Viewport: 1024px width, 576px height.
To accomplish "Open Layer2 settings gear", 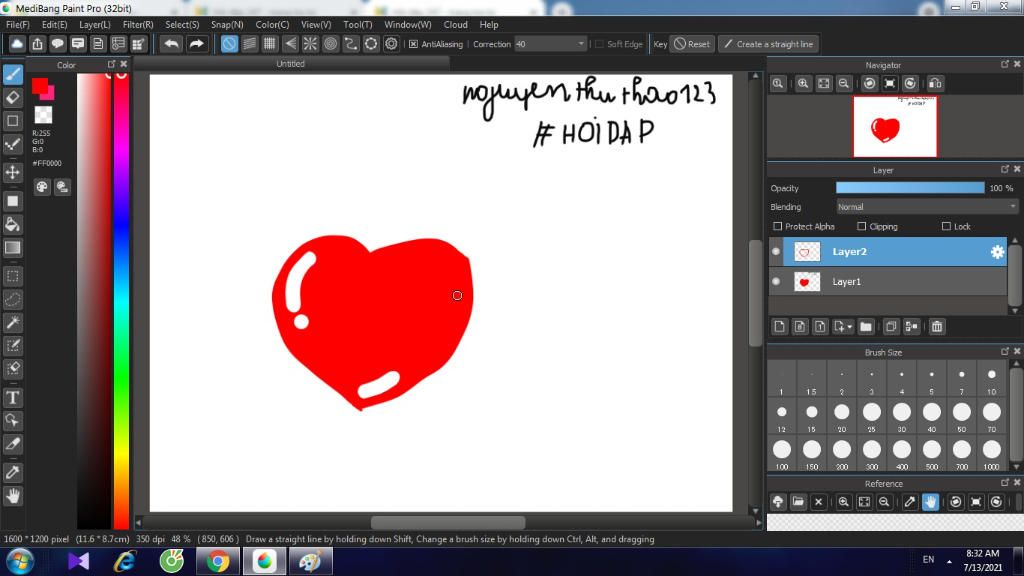I will click(997, 252).
